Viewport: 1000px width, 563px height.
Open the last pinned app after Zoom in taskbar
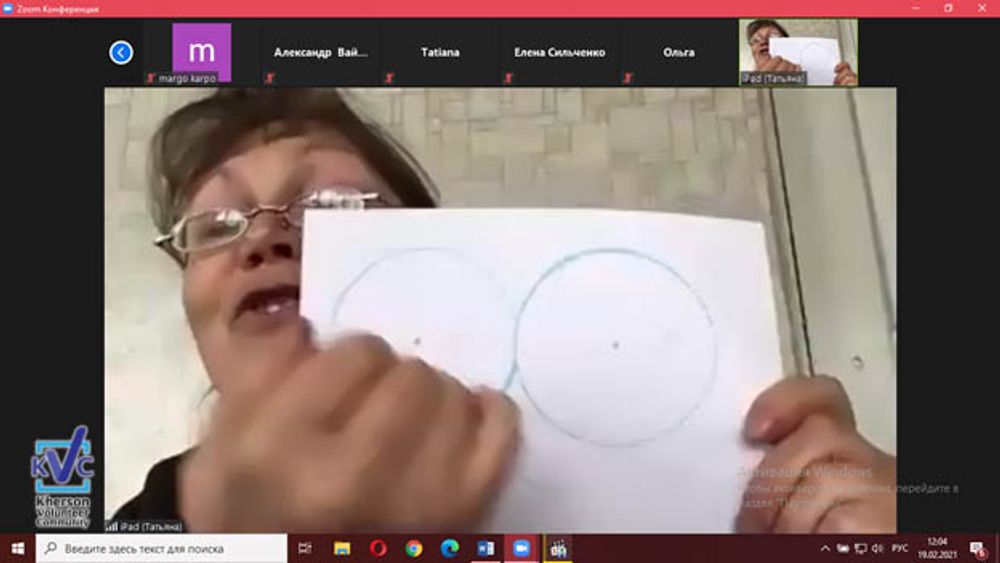(x=559, y=548)
